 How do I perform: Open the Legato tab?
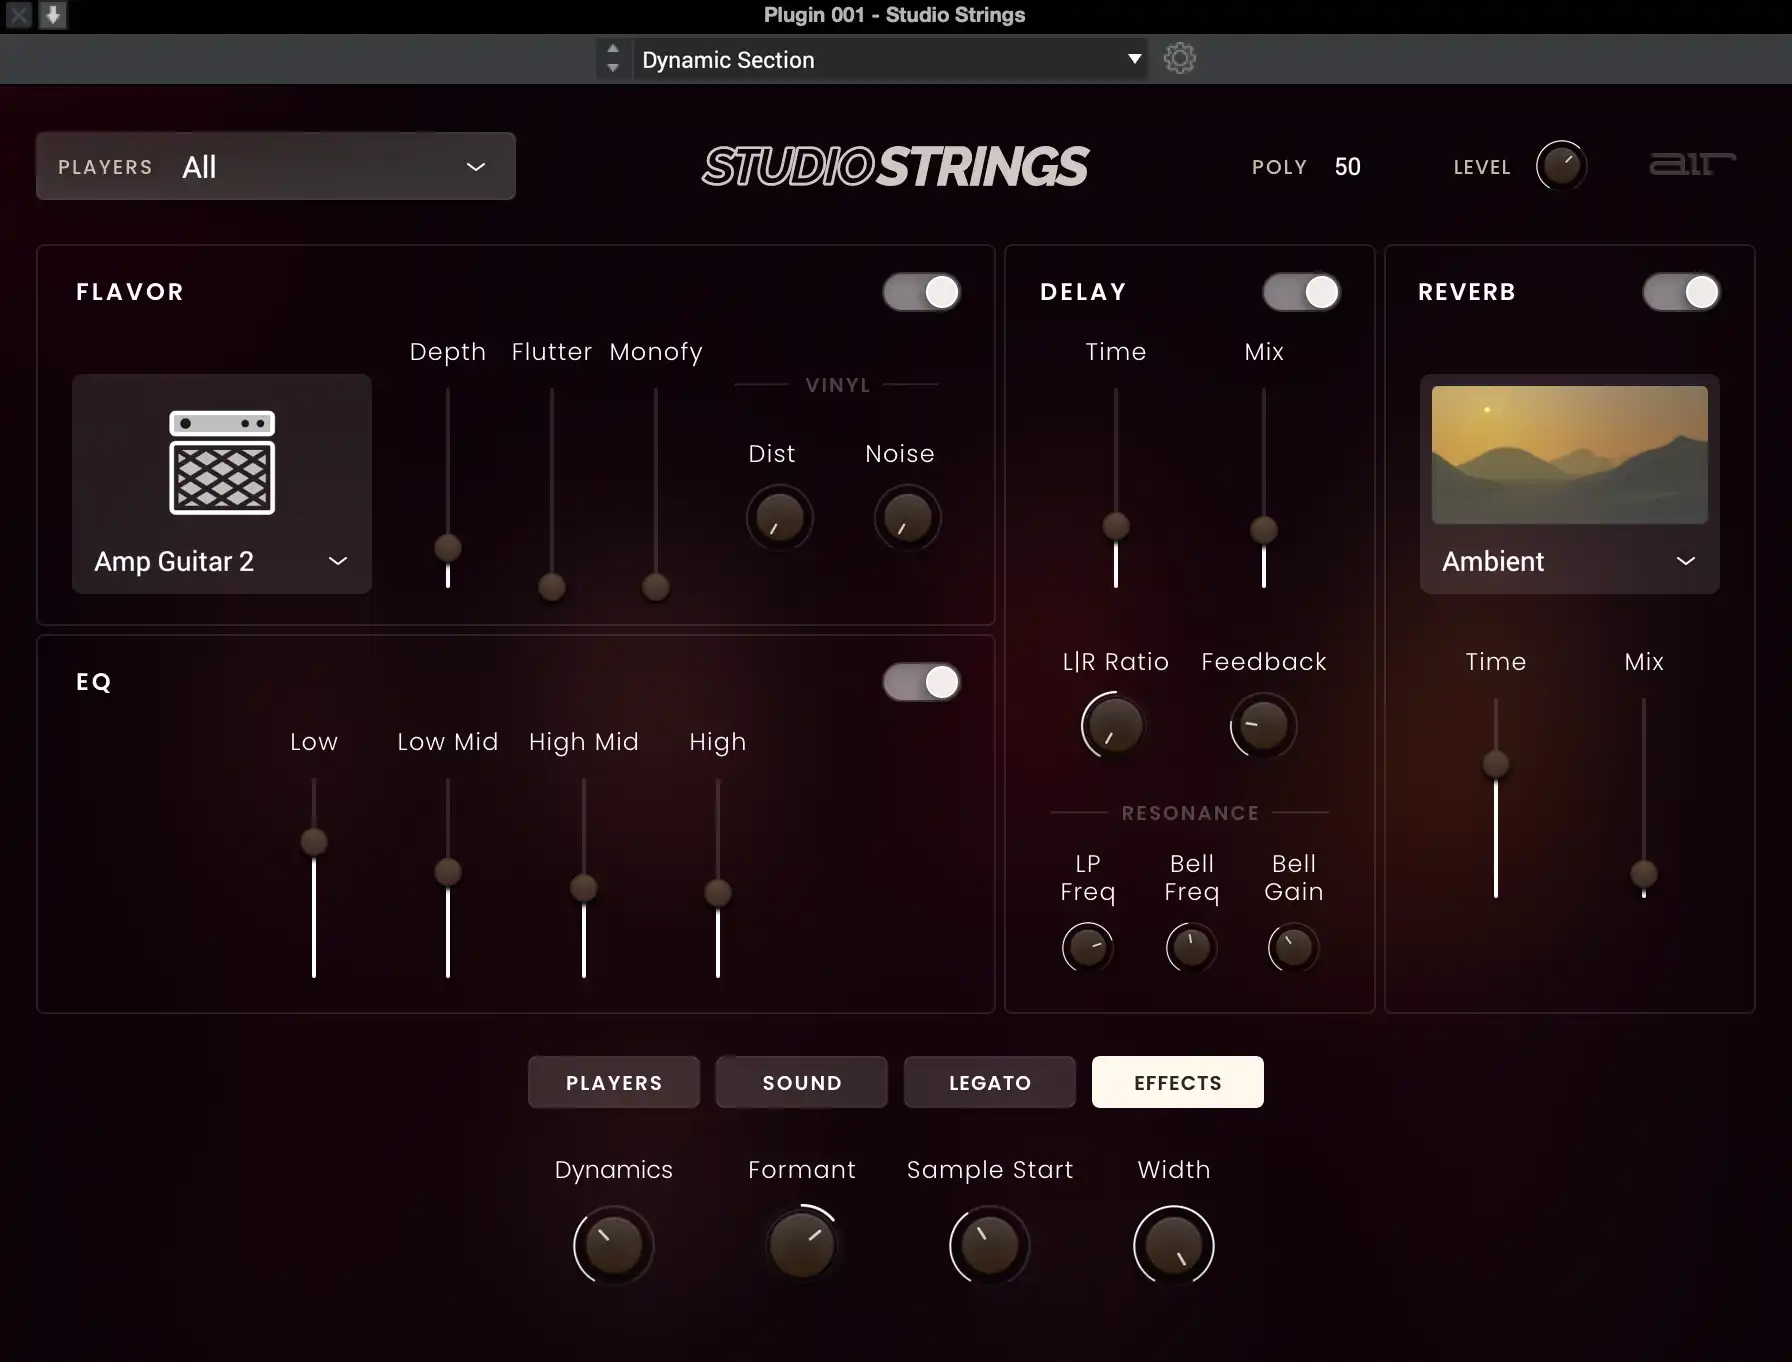(x=988, y=1082)
